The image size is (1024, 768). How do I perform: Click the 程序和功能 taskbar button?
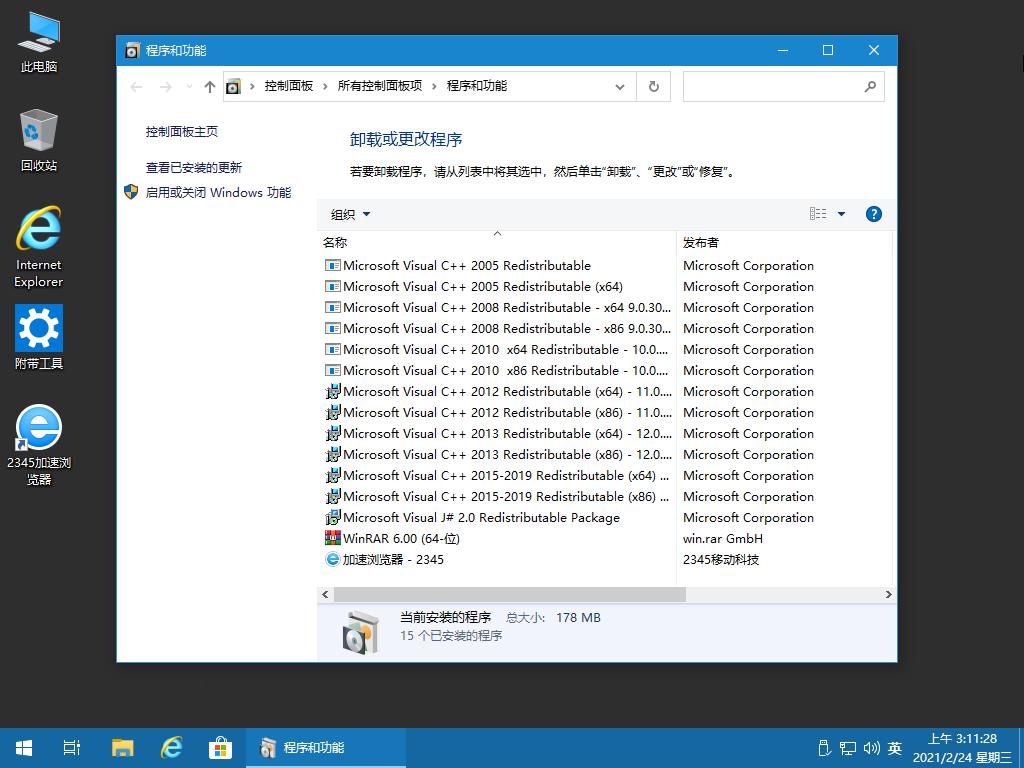[x=326, y=748]
